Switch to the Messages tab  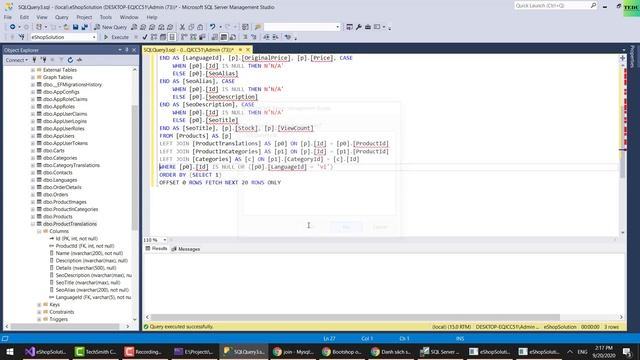click(186, 249)
